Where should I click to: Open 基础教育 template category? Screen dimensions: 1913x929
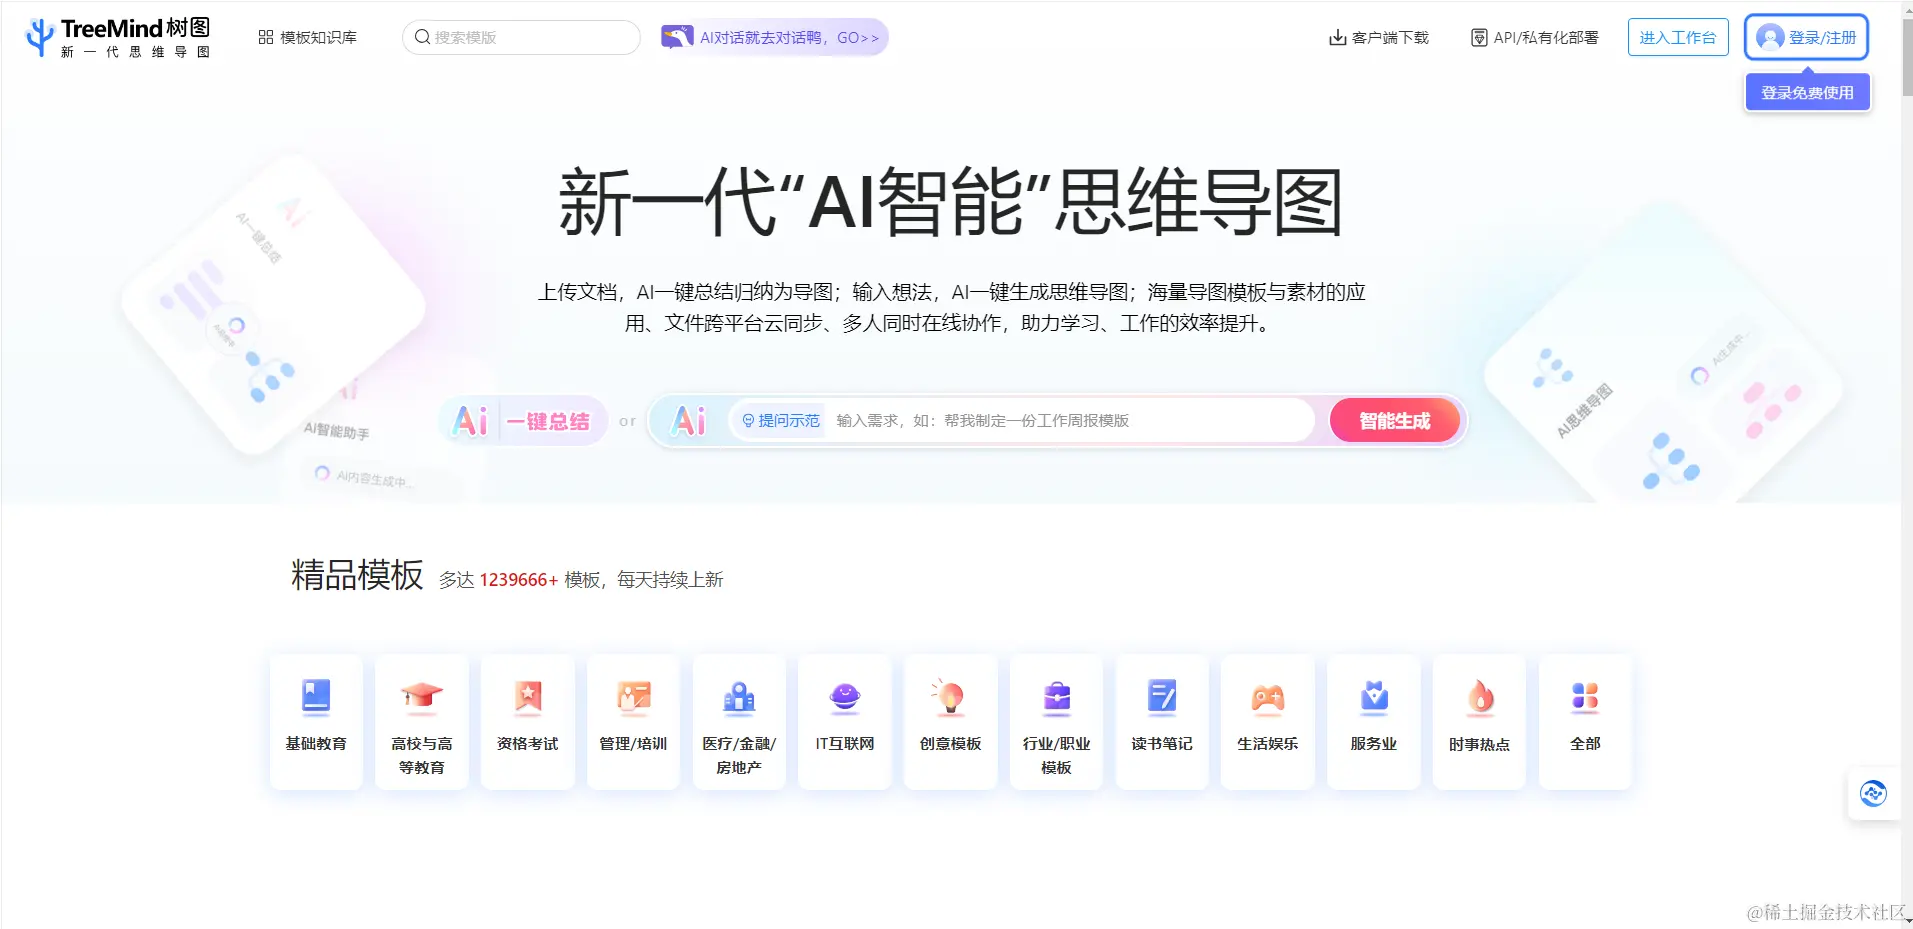click(x=316, y=721)
